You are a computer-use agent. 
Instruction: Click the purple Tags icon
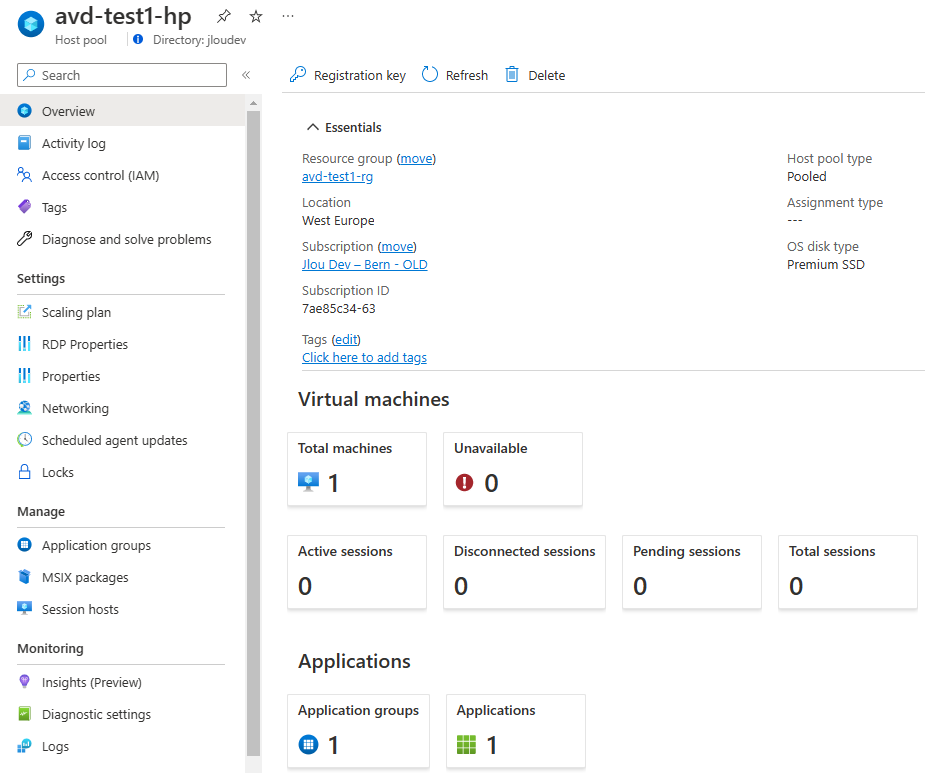(24, 207)
